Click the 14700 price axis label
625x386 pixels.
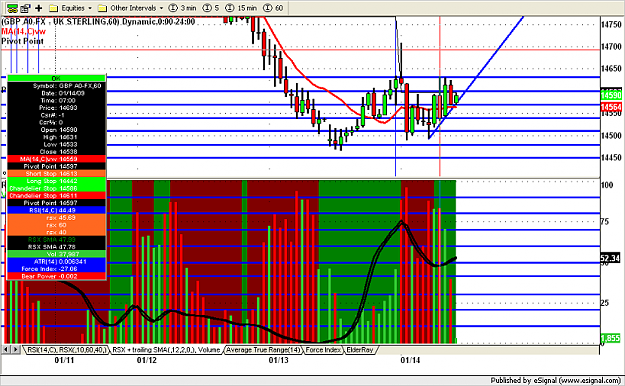pyautogui.click(x=611, y=47)
